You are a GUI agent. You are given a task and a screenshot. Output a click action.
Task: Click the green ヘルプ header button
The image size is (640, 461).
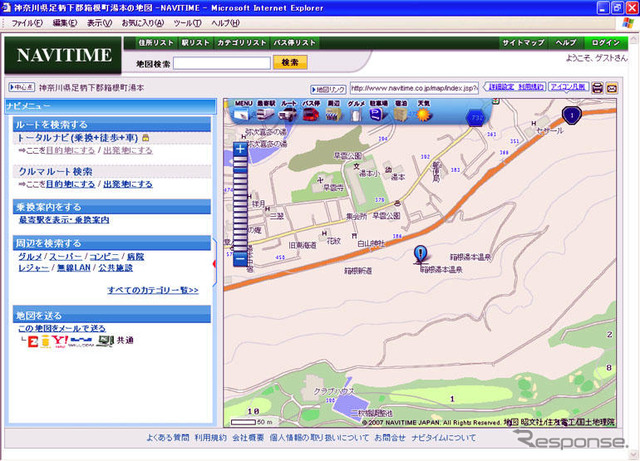[x=565, y=42]
